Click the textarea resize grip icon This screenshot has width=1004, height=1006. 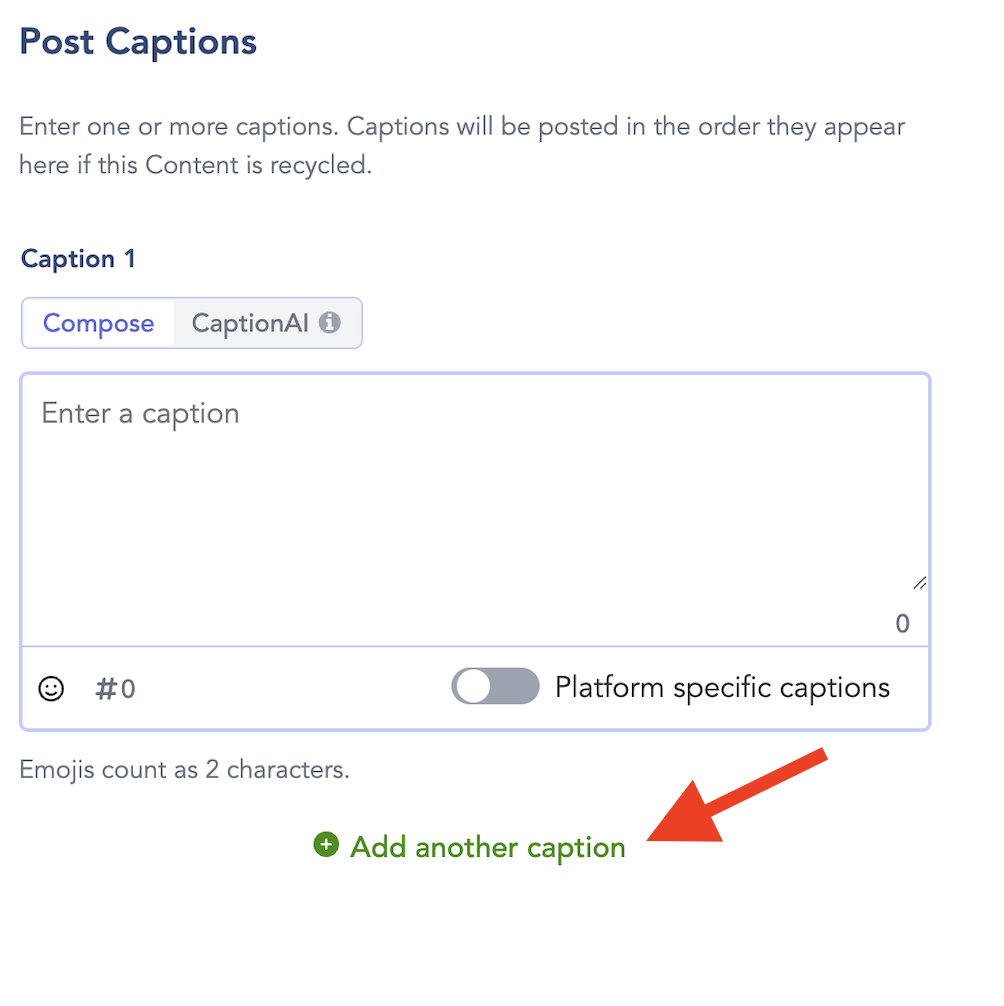tap(920, 583)
